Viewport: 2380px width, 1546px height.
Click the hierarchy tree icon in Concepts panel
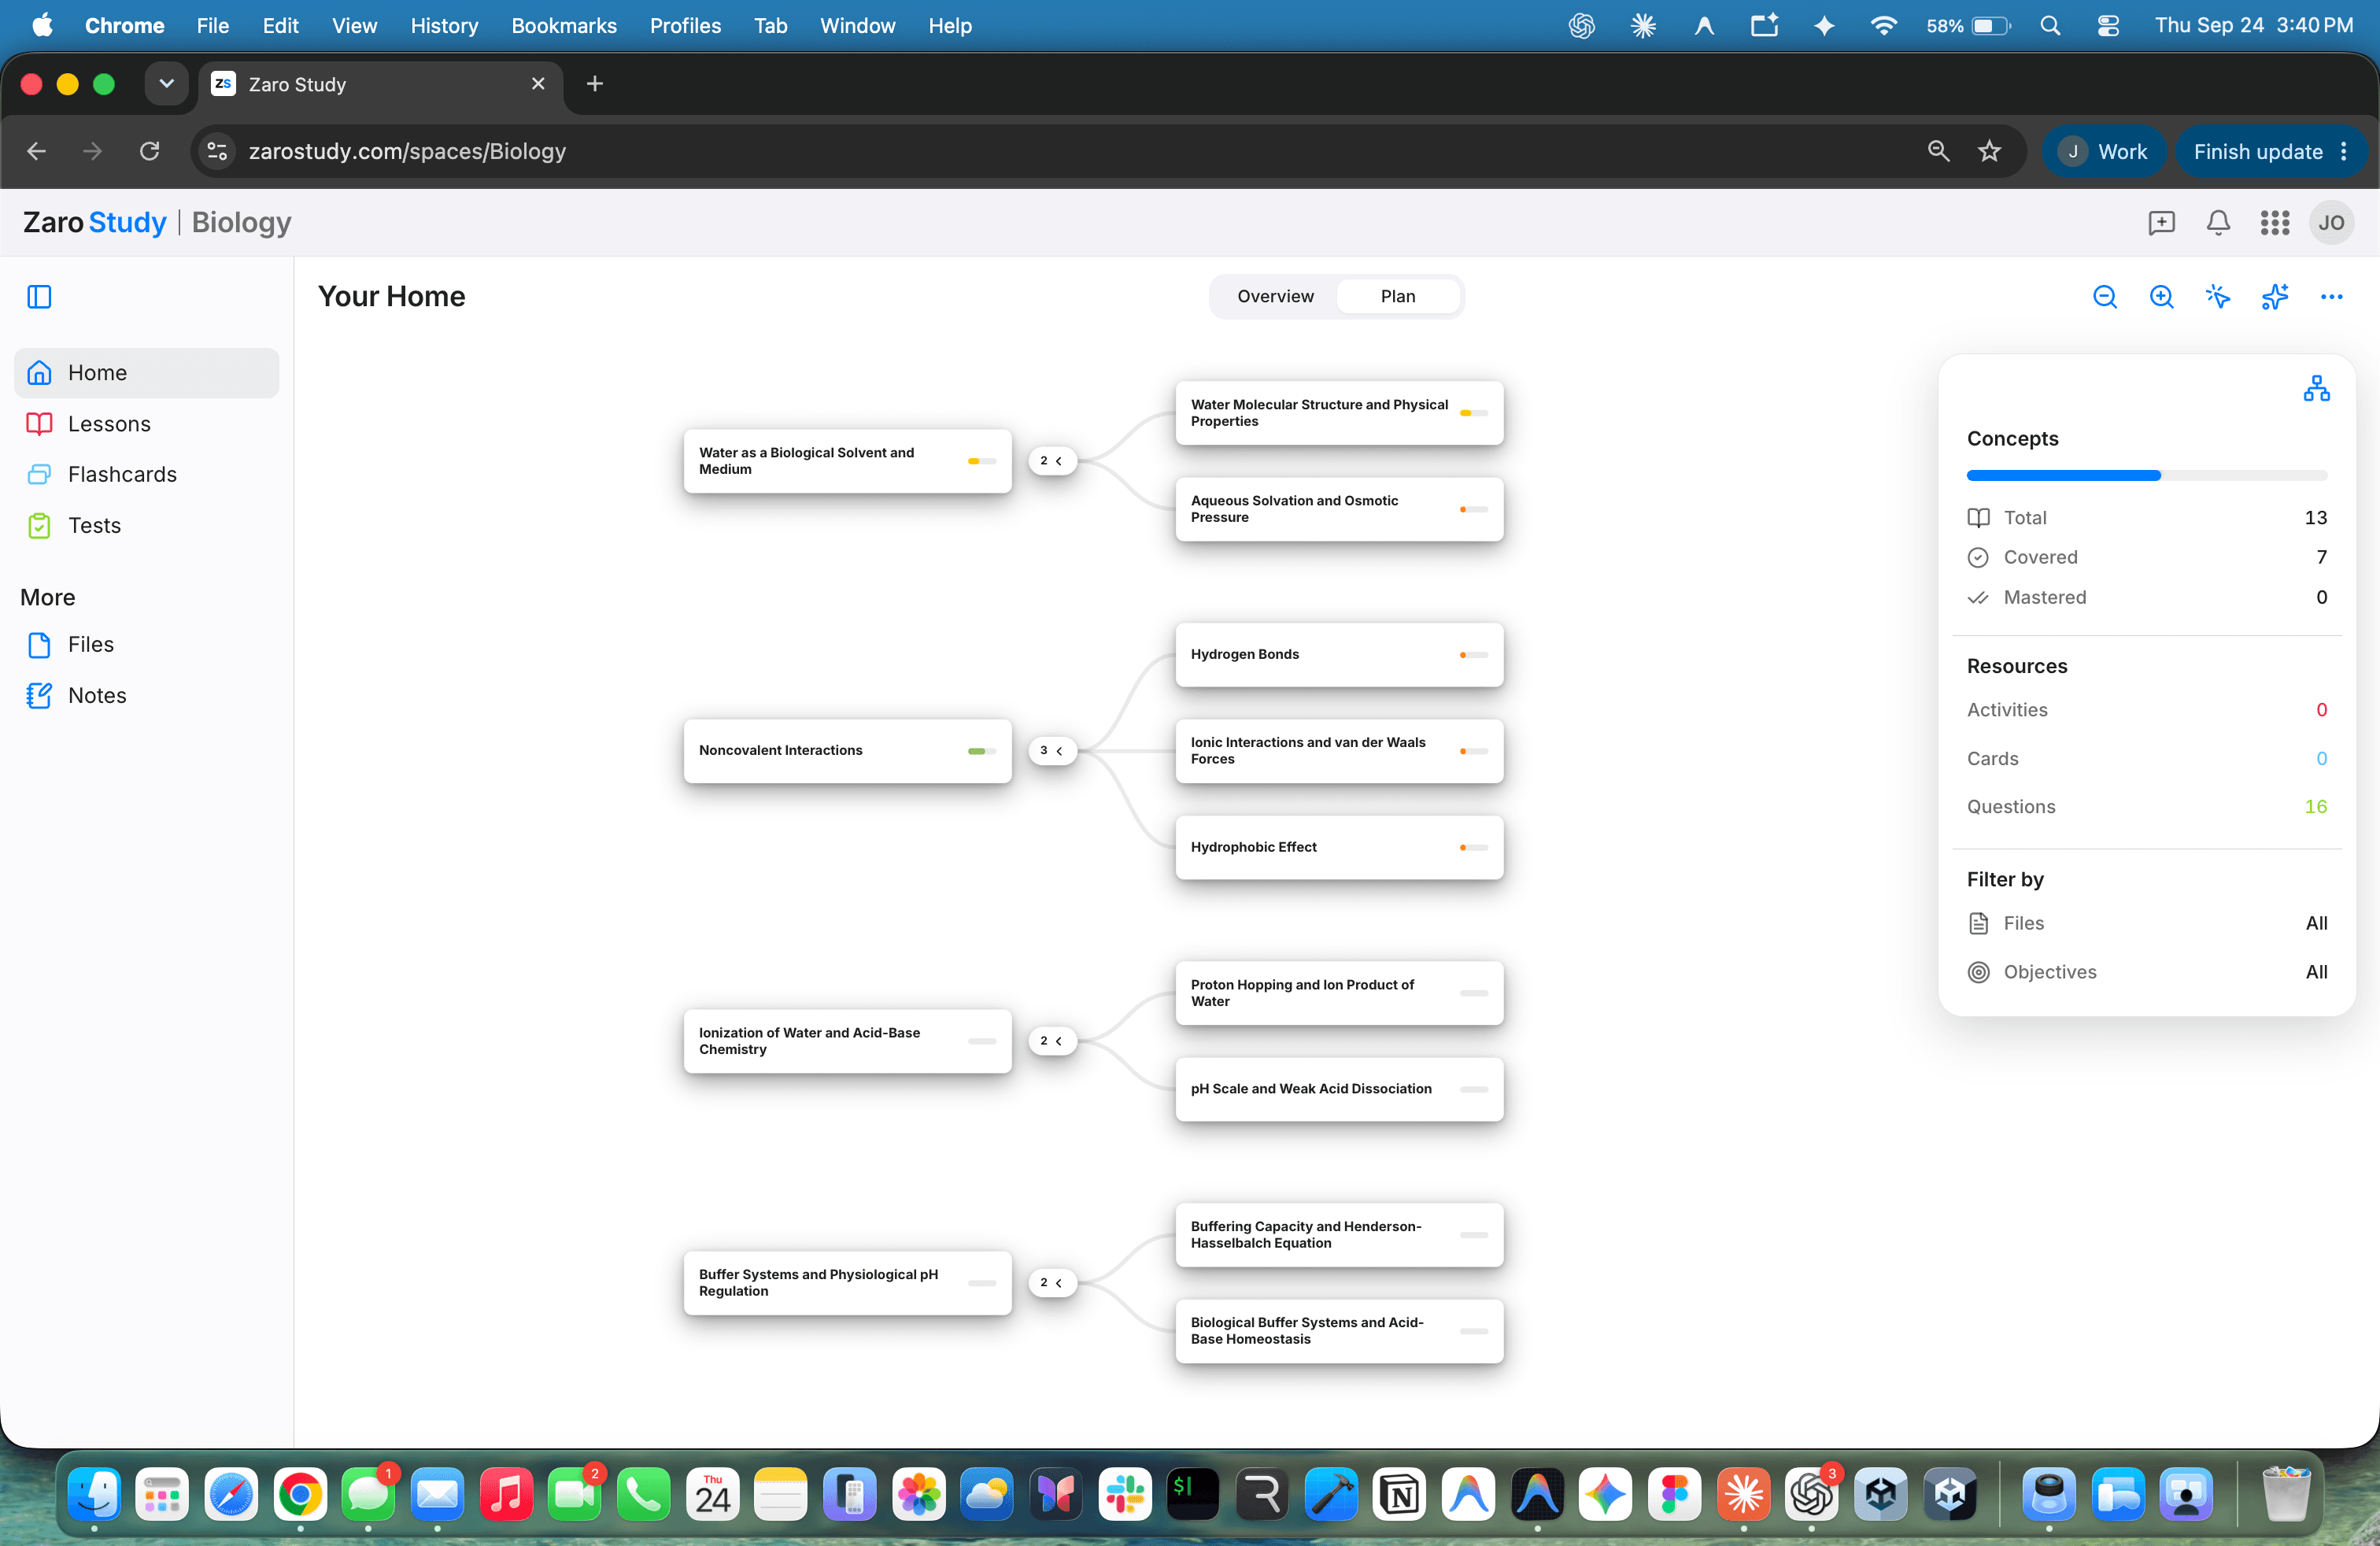(x=2316, y=388)
